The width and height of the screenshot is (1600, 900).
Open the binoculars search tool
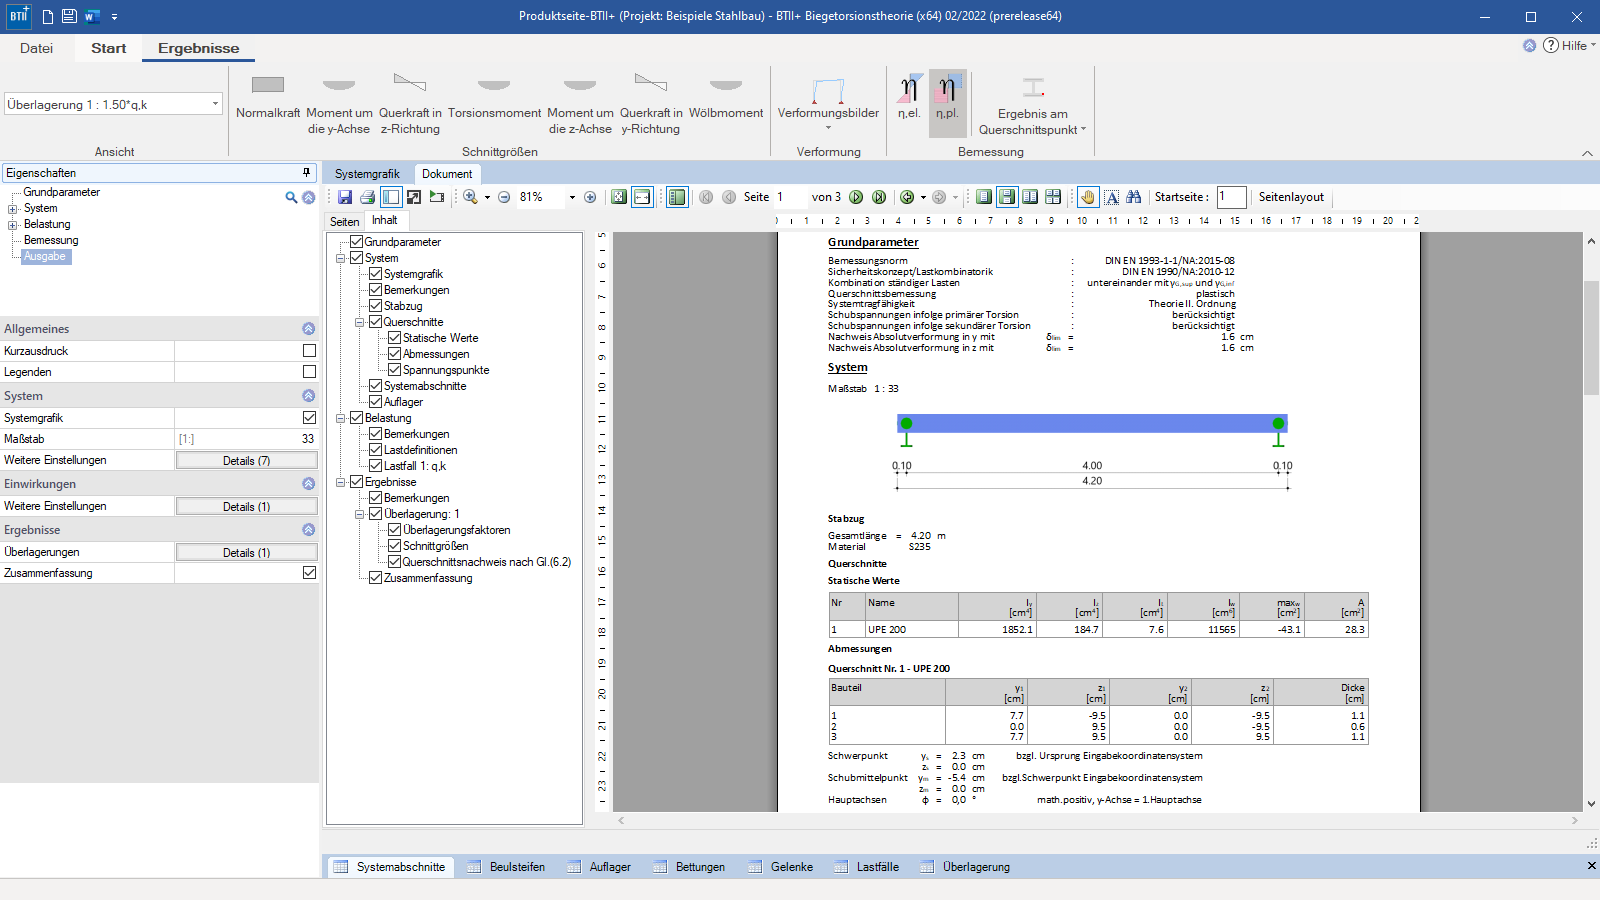[x=1133, y=197]
